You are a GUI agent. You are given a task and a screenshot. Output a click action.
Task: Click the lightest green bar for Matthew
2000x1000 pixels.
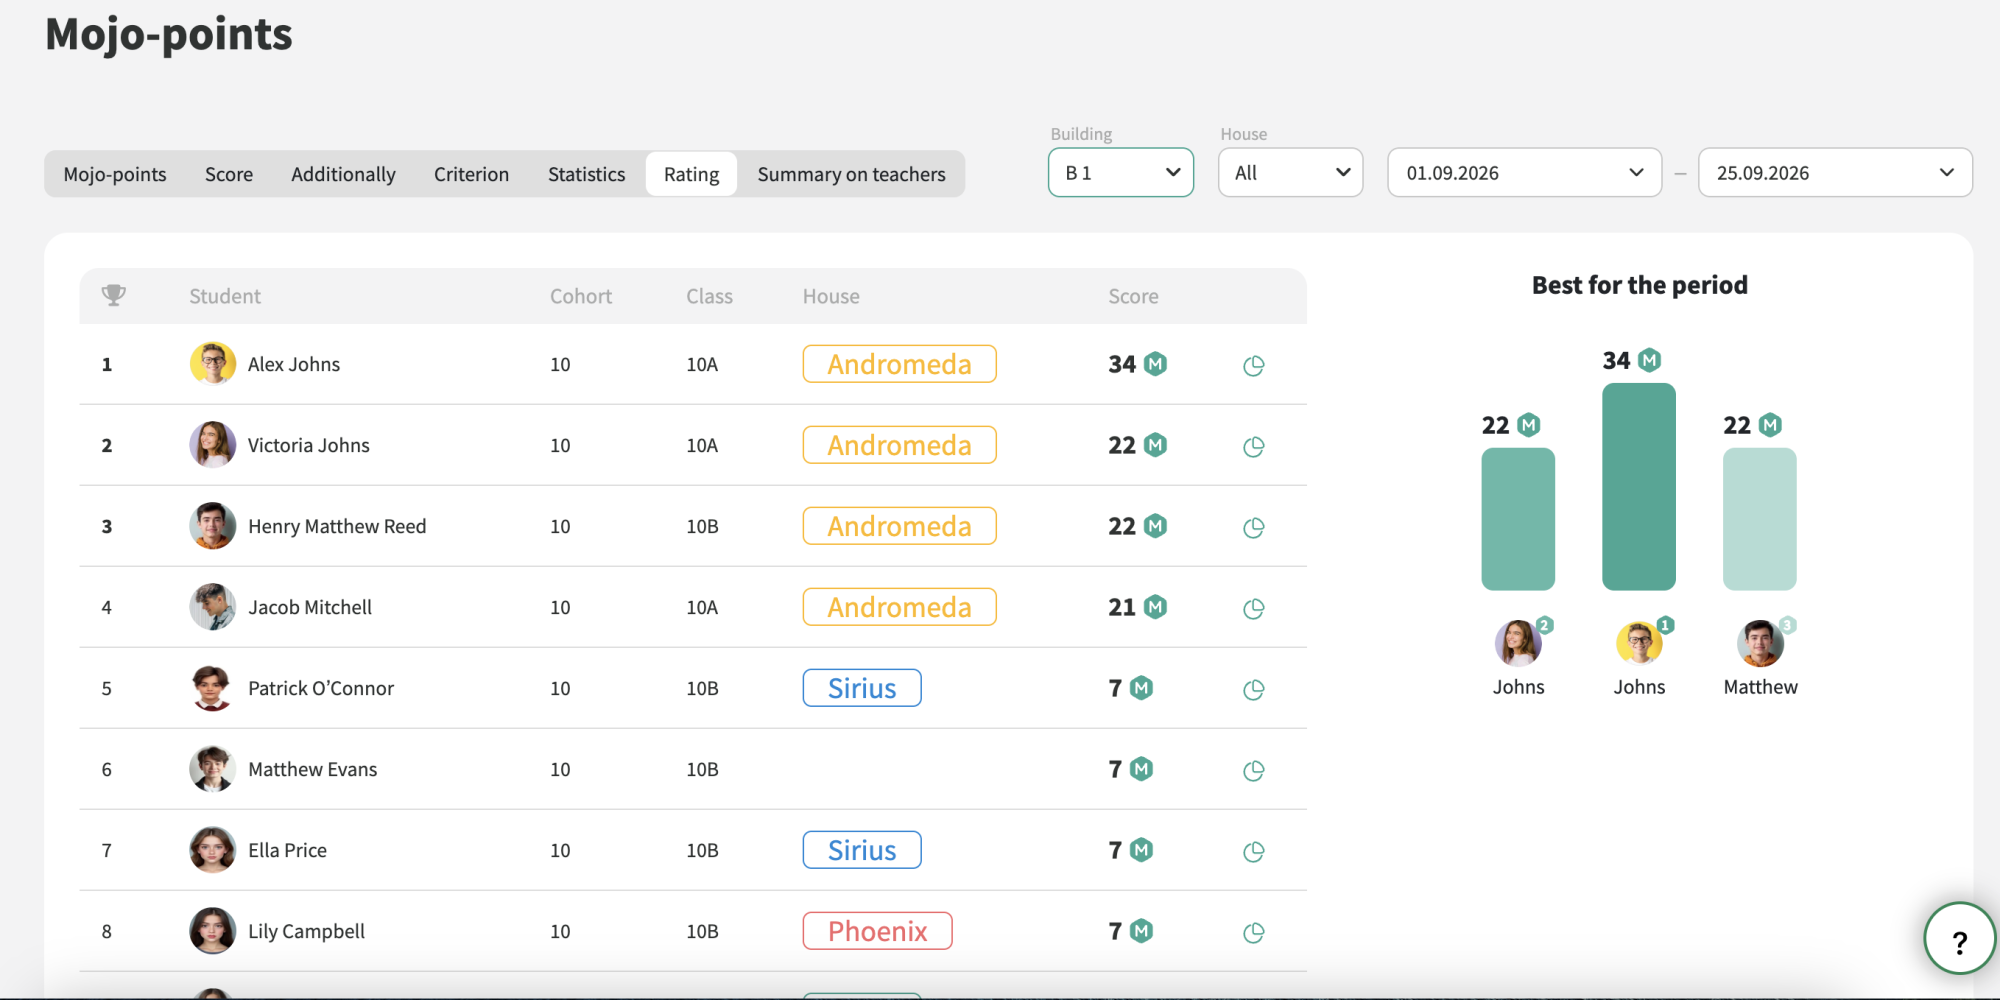(x=1759, y=519)
